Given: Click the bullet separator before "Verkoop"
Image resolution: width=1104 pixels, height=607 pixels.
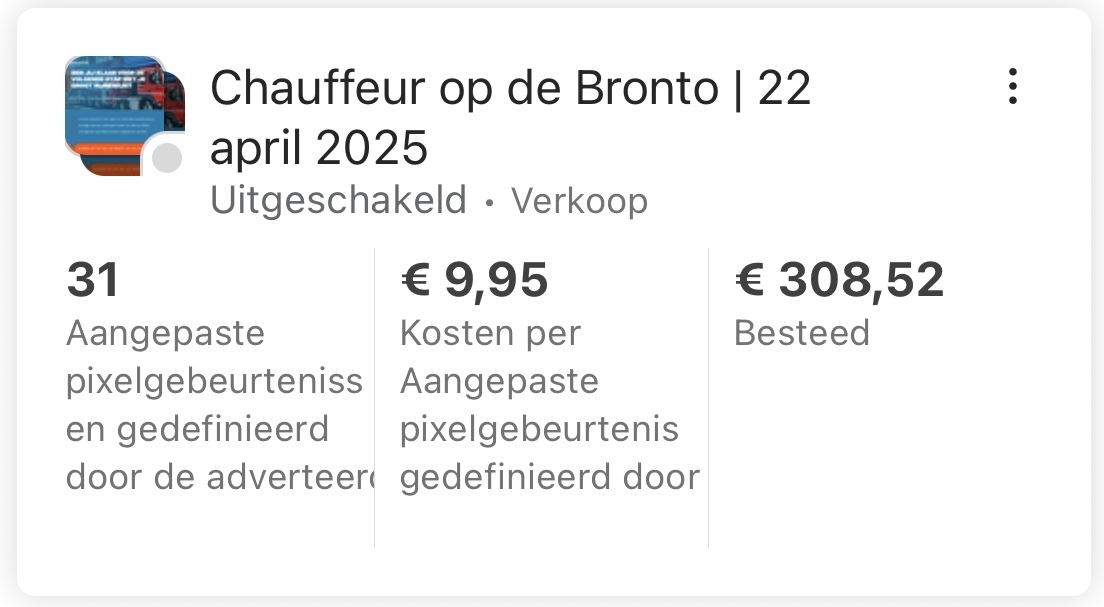Looking at the screenshot, I should click(x=489, y=203).
